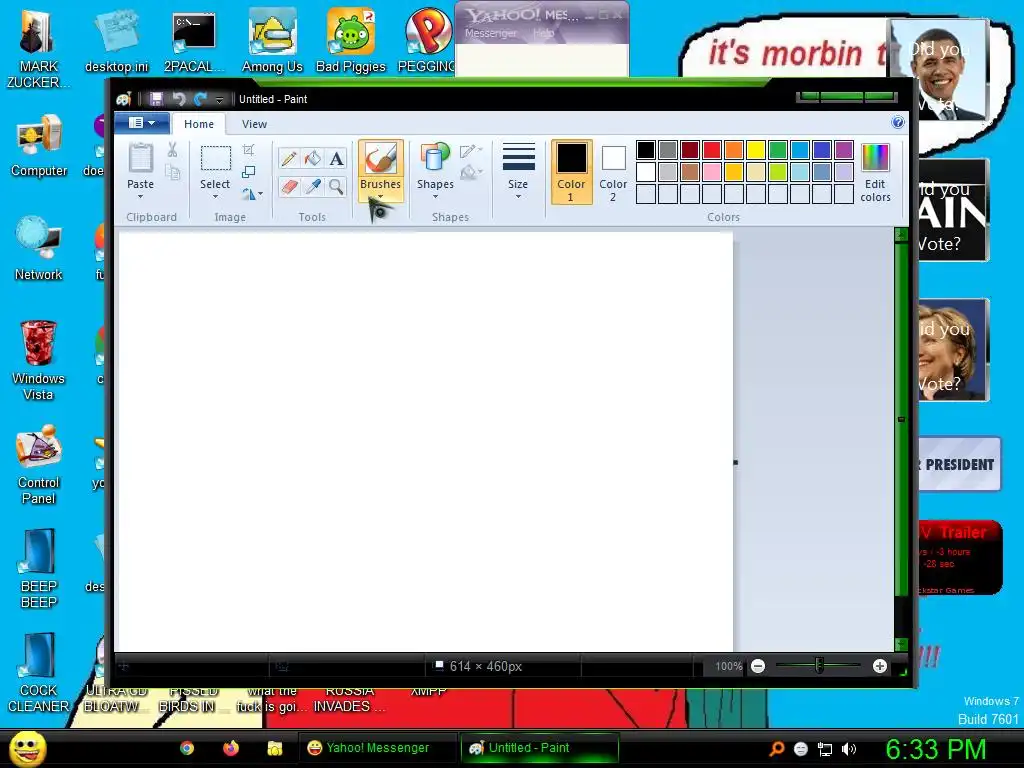Click the Cut scissors icon

point(172,150)
